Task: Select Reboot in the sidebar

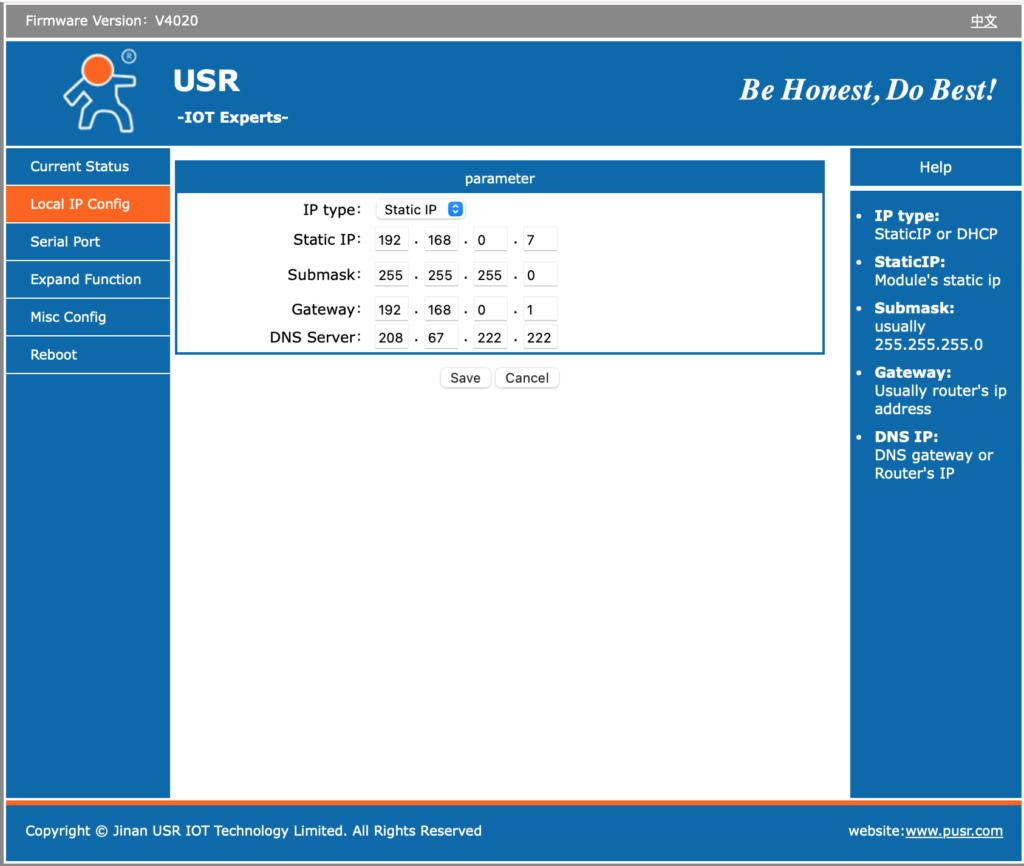Action: pyautogui.click(x=54, y=355)
